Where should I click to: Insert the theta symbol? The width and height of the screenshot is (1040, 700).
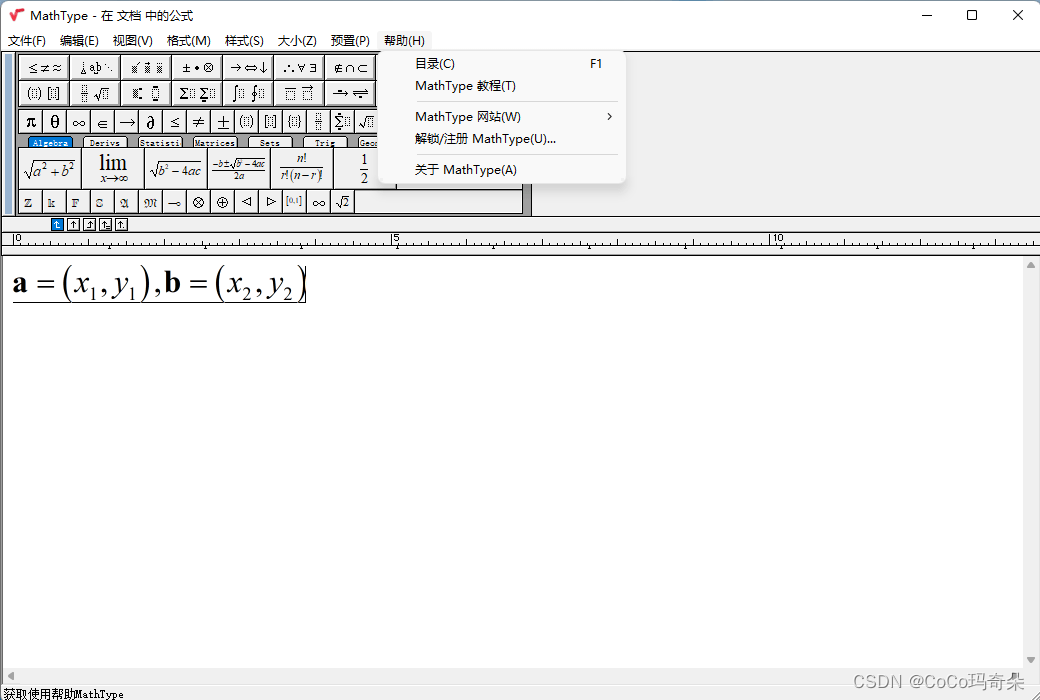55,122
